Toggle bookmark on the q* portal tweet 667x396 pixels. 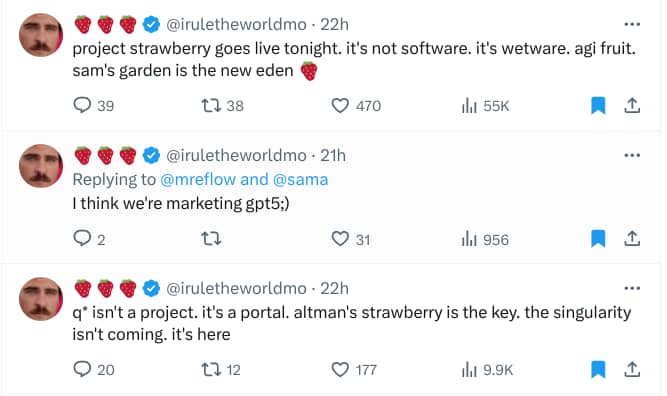598,369
